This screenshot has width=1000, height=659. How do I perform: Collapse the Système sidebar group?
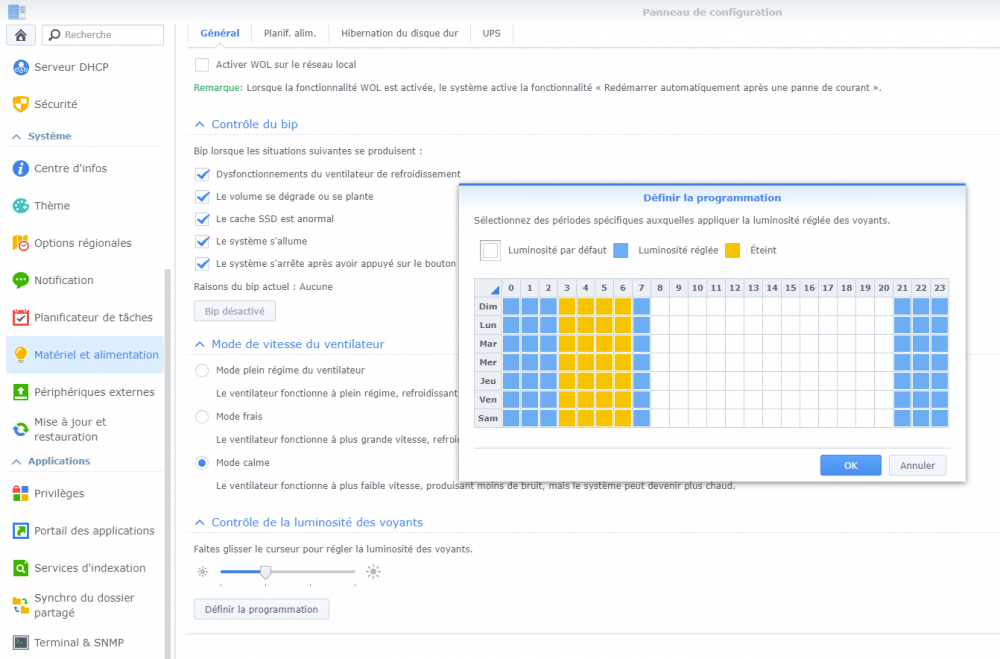point(15,136)
